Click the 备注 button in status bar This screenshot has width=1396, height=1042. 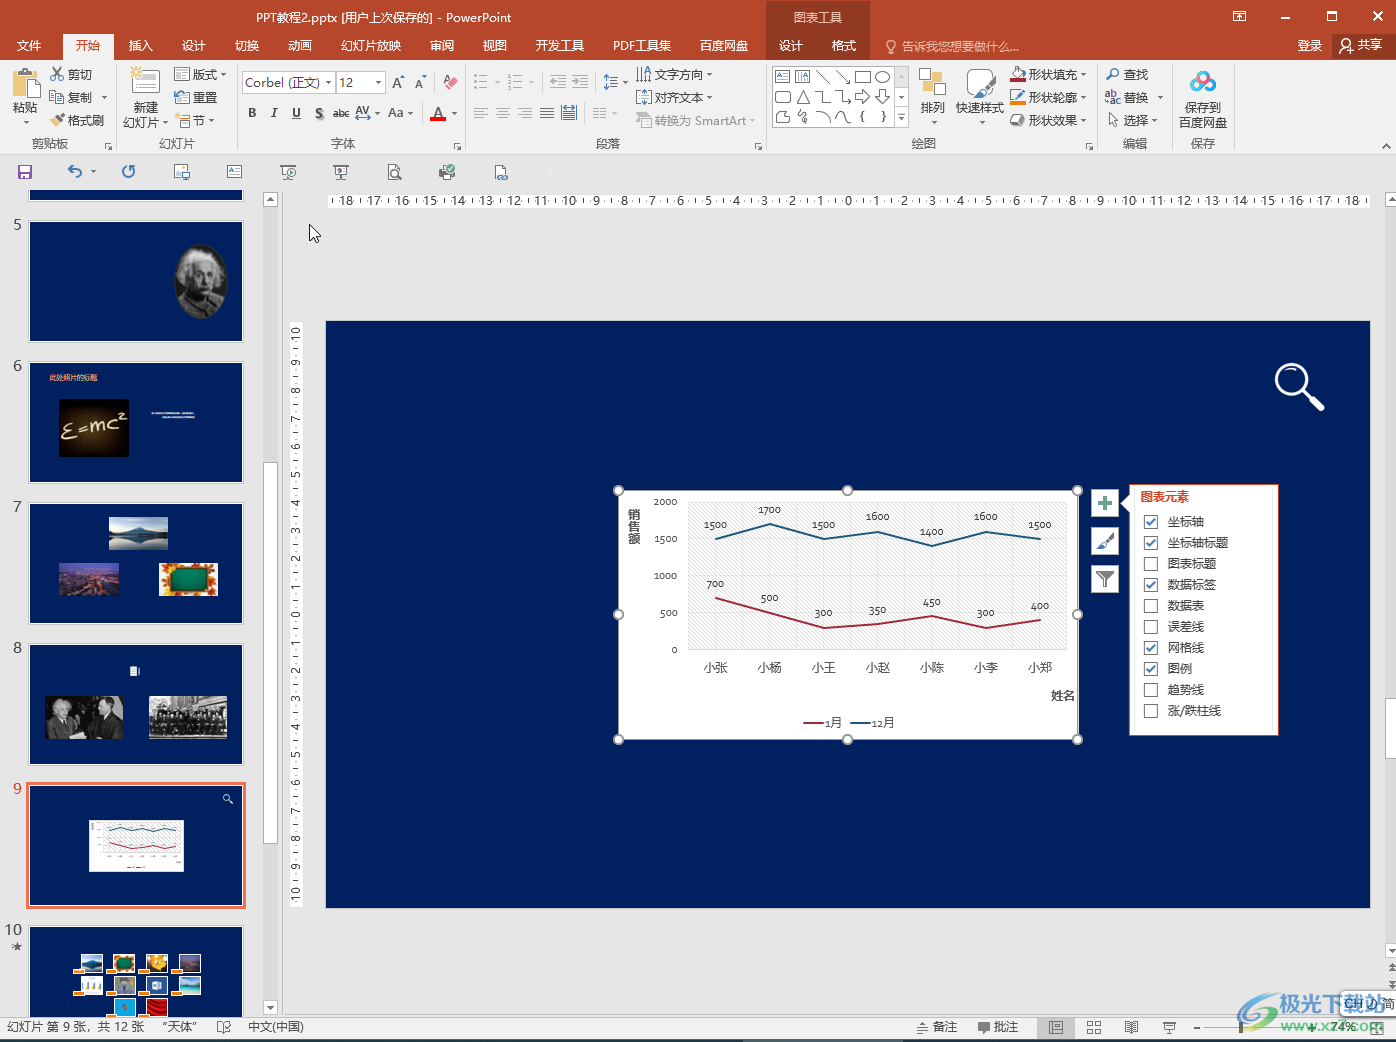(x=937, y=1027)
